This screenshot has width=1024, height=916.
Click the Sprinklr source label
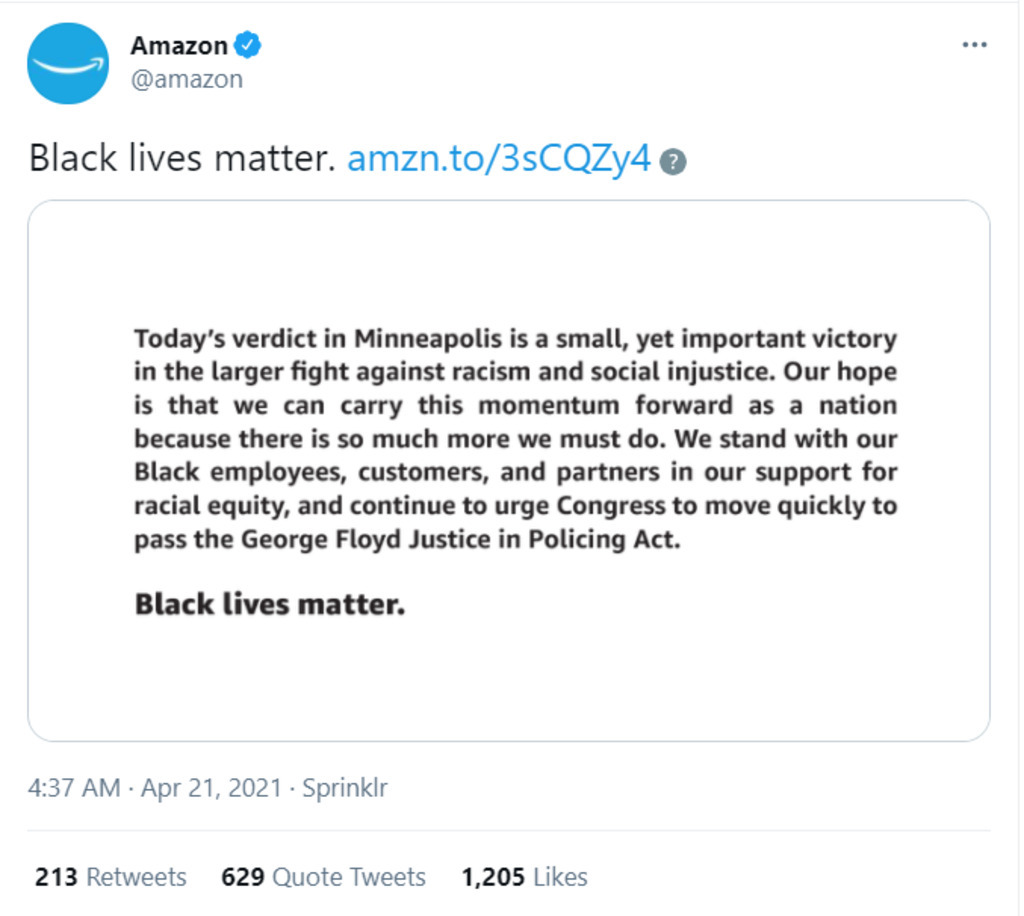[x=343, y=787]
